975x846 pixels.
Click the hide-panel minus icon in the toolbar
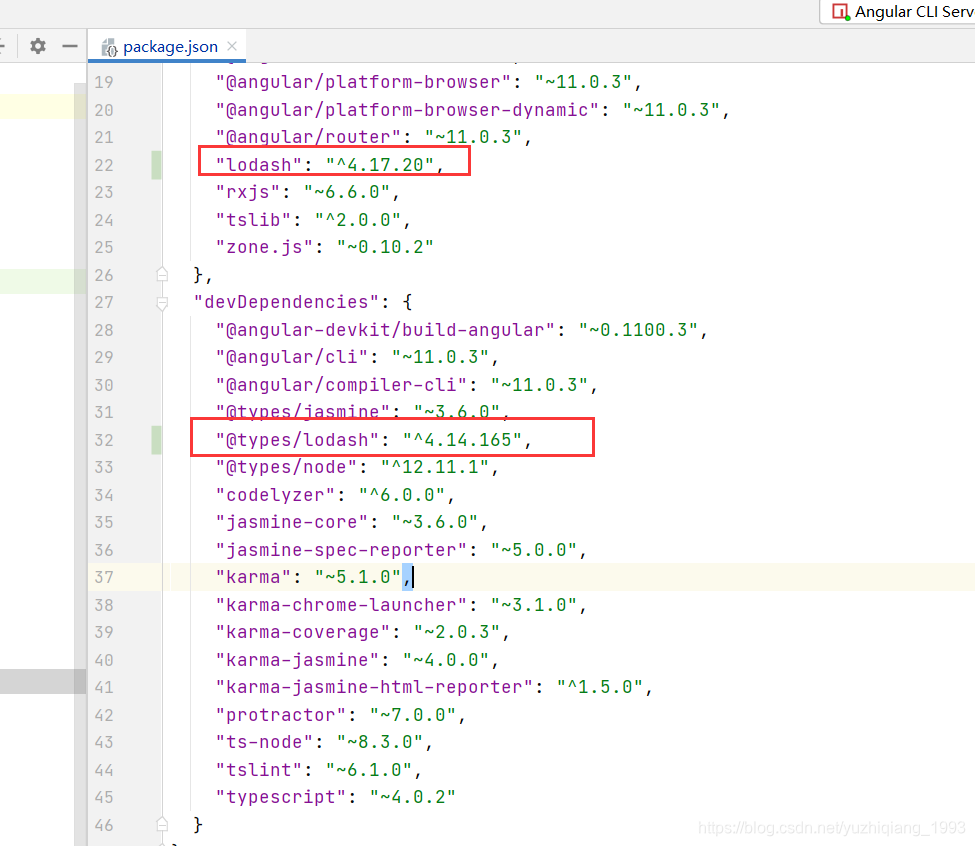68,45
